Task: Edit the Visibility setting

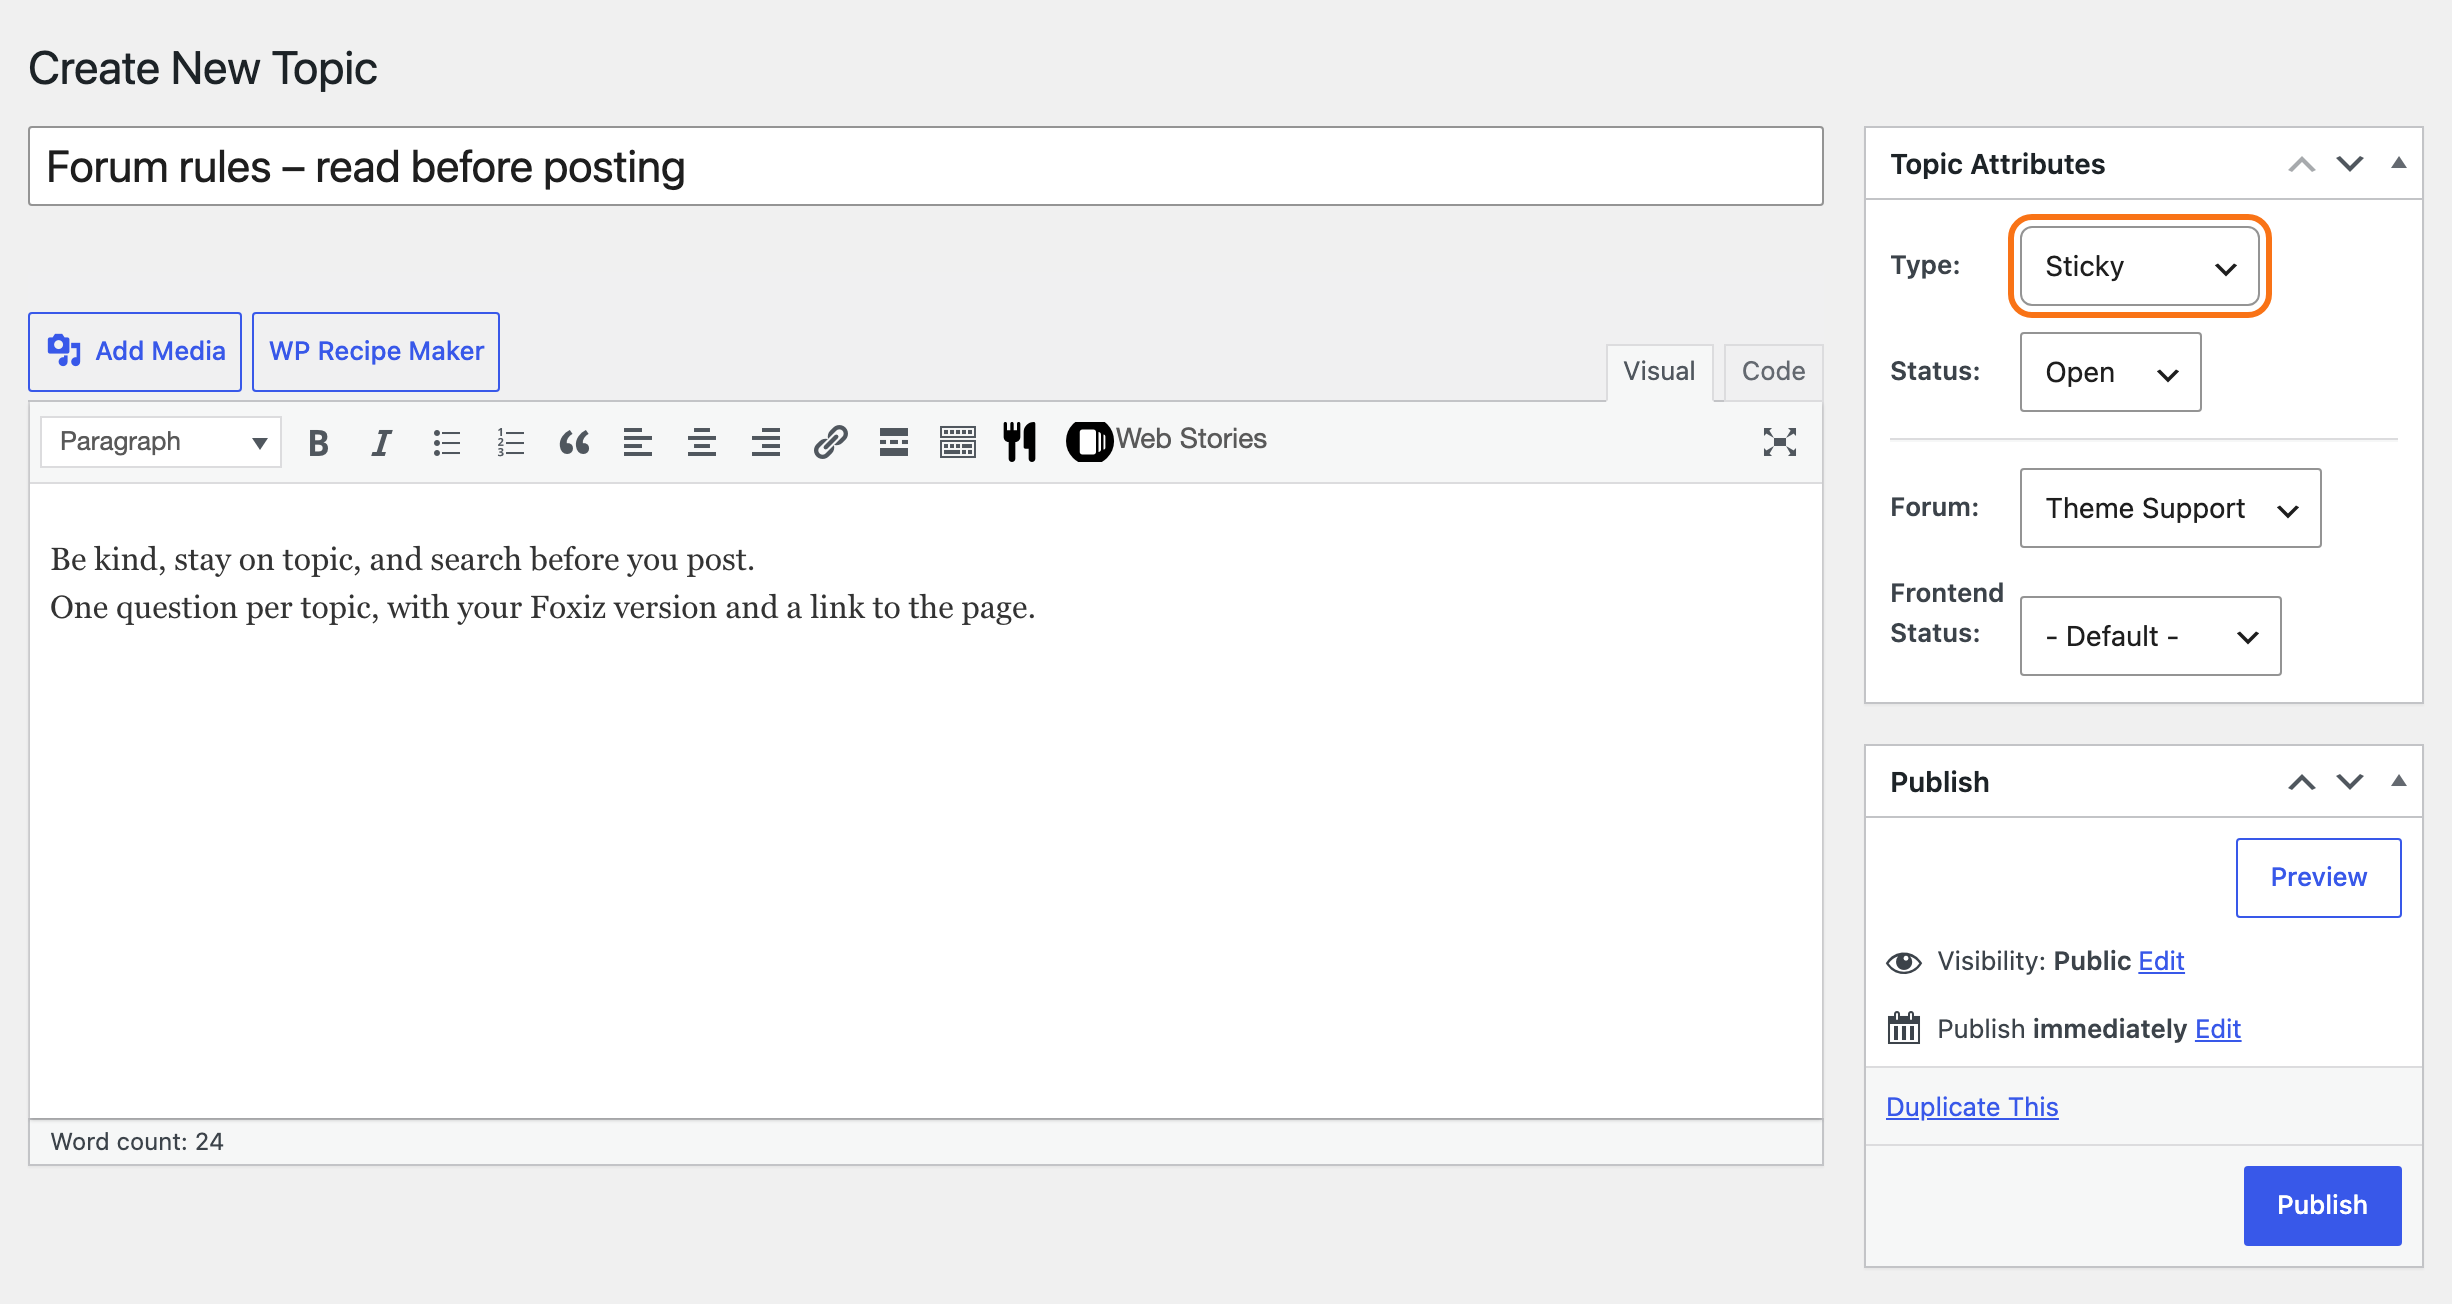Action: (2161, 961)
